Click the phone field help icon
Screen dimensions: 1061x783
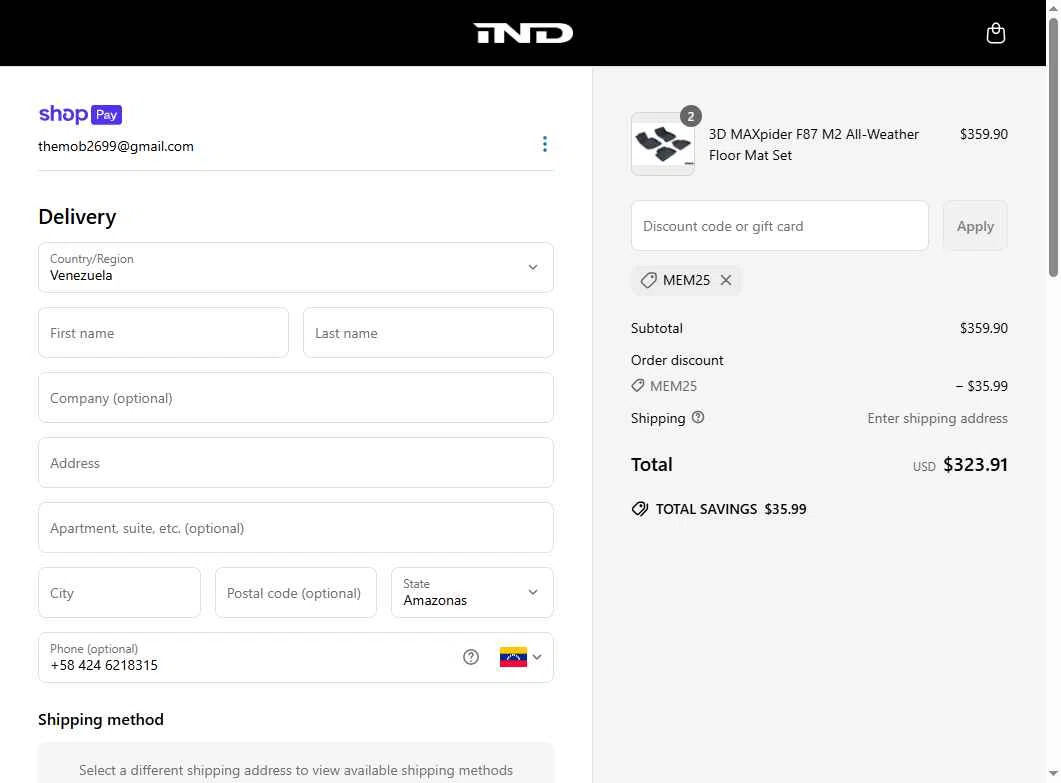471,657
